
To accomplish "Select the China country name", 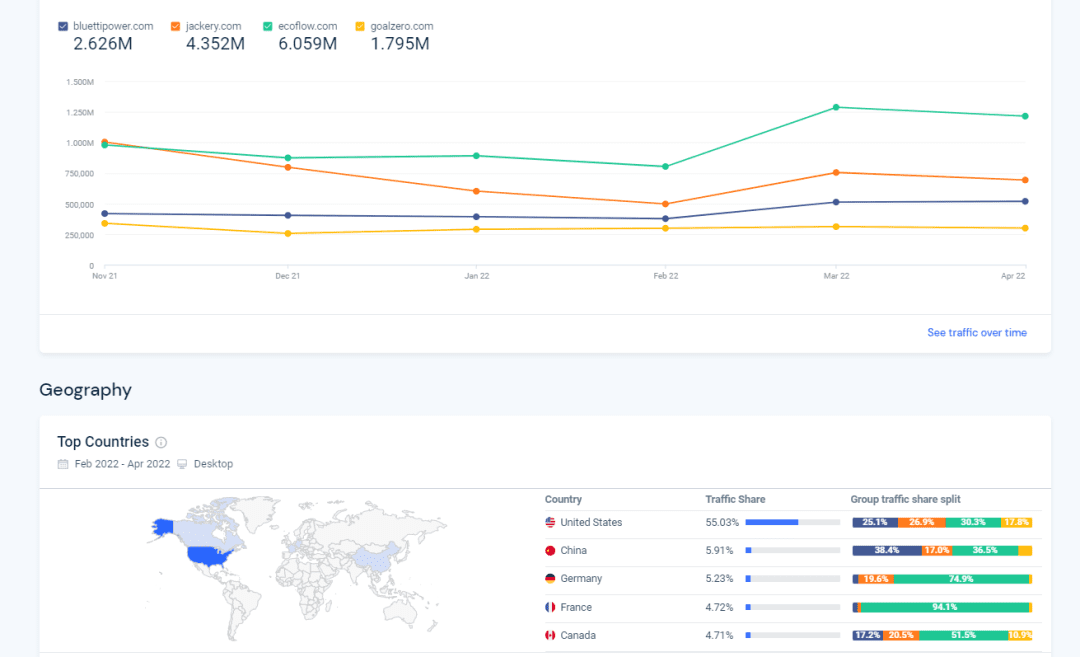I will (574, 551).
